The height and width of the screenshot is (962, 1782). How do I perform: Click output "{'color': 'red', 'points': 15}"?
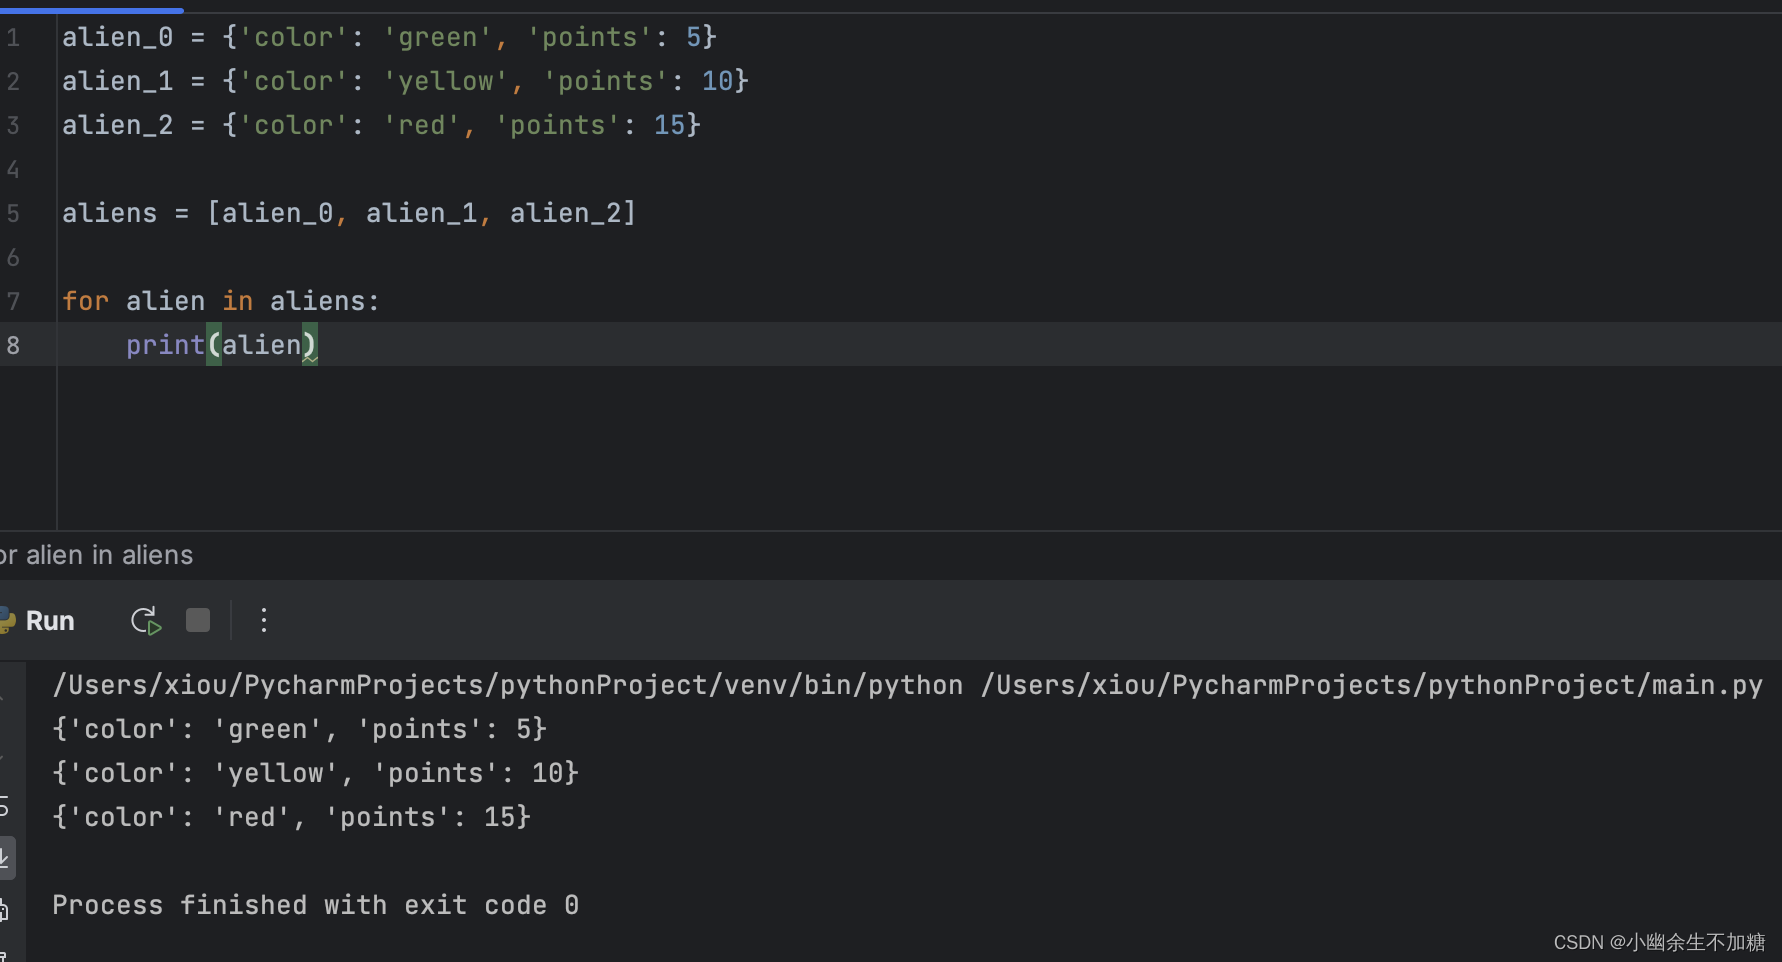tap(292, 817)
